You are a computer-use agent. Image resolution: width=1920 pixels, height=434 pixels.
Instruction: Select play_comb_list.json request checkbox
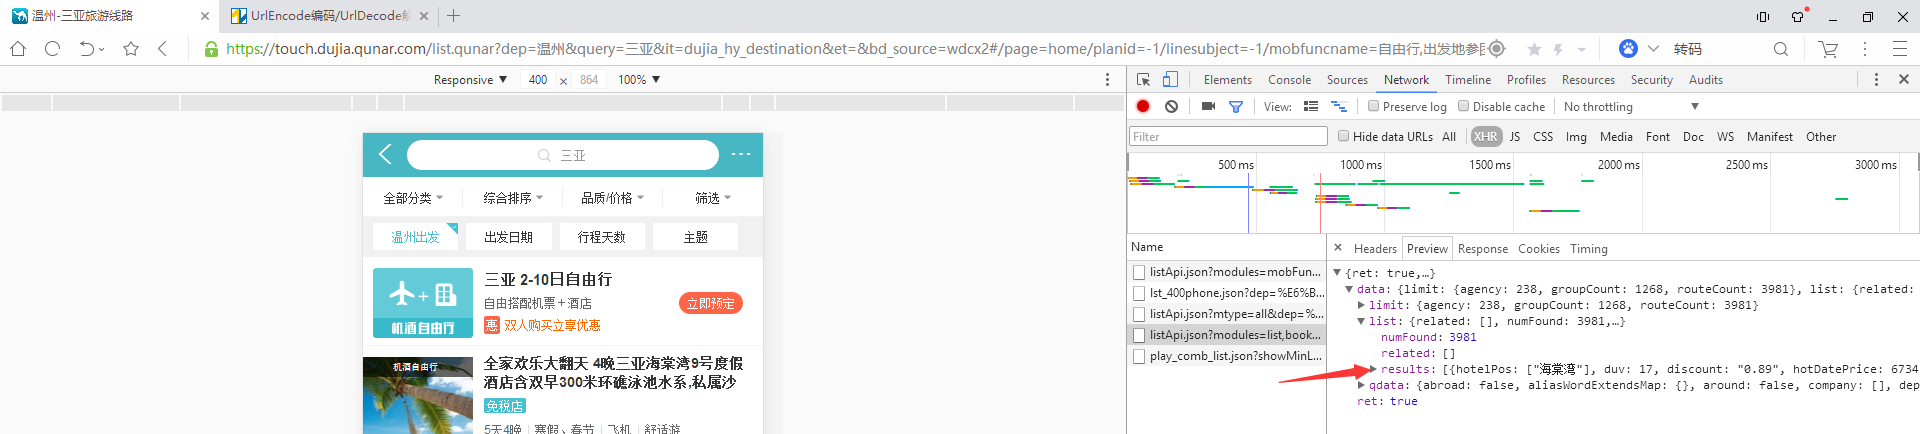(x=1139, y=356)
